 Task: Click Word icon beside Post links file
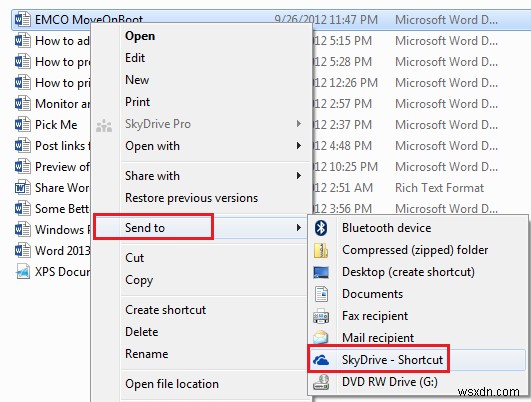(22, 146)
